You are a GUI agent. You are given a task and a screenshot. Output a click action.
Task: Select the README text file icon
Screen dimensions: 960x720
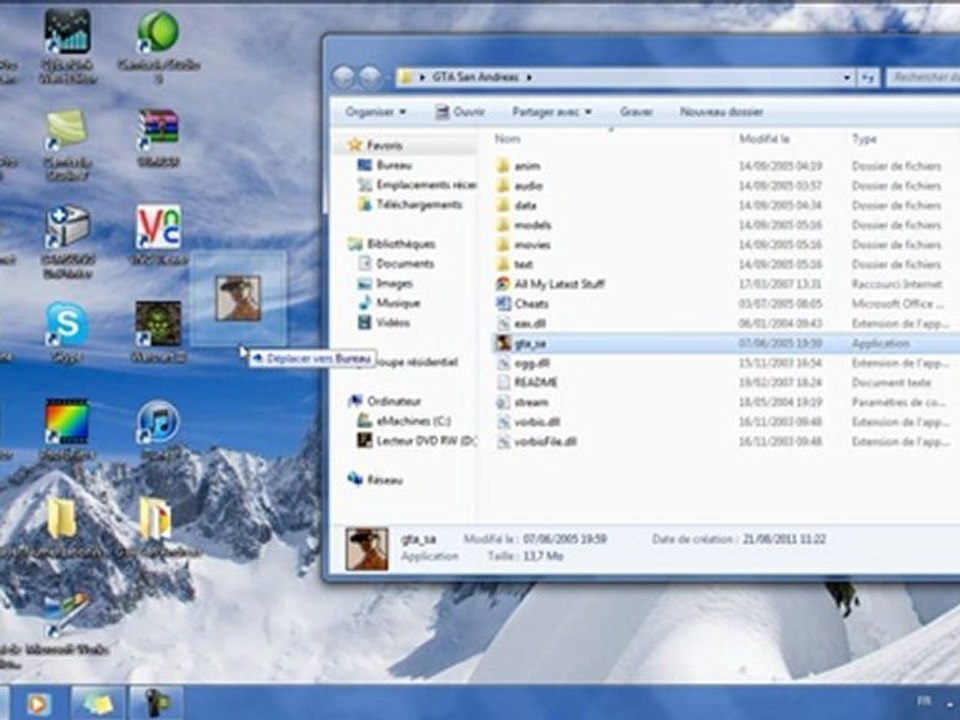[x=503, y=383]
